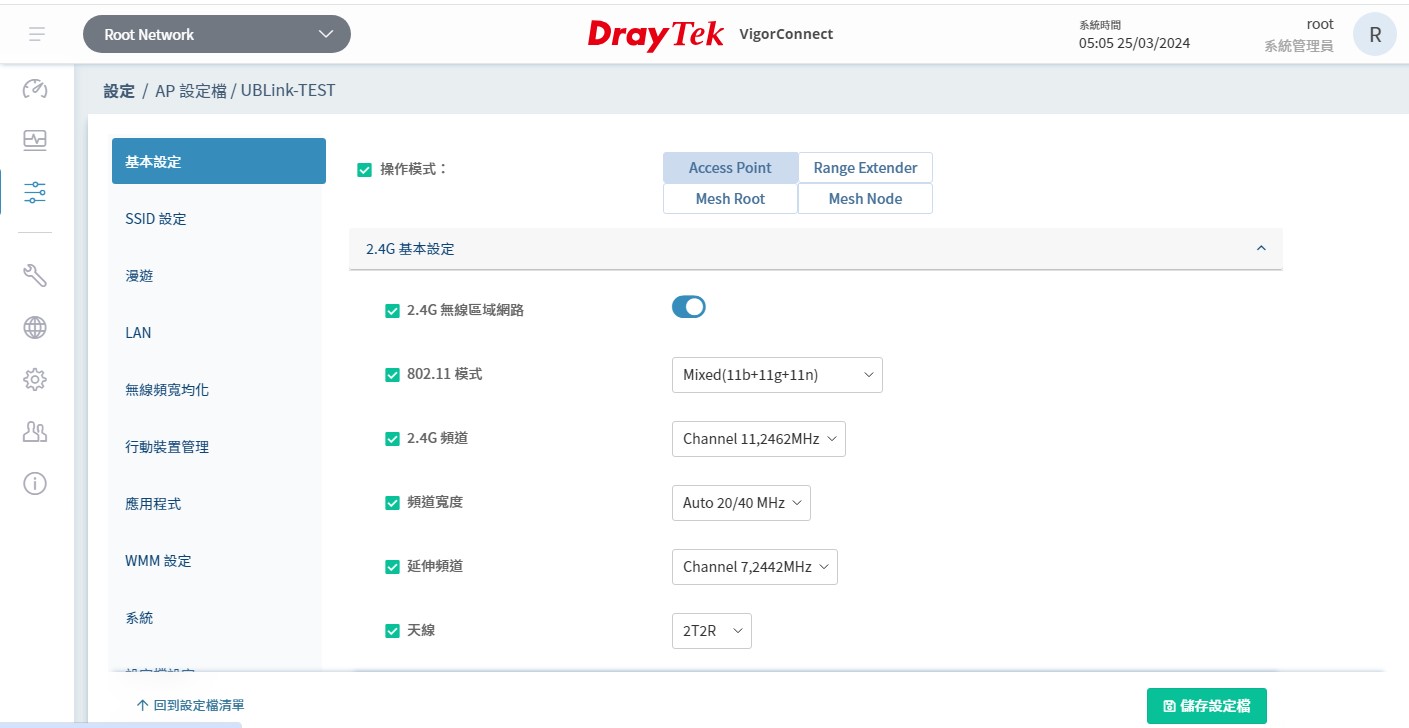Collapse the 2.4G 基本設定 section
Image resolution: width=1409 pixels, height=728 pixels.
(x=1260, y=248)
